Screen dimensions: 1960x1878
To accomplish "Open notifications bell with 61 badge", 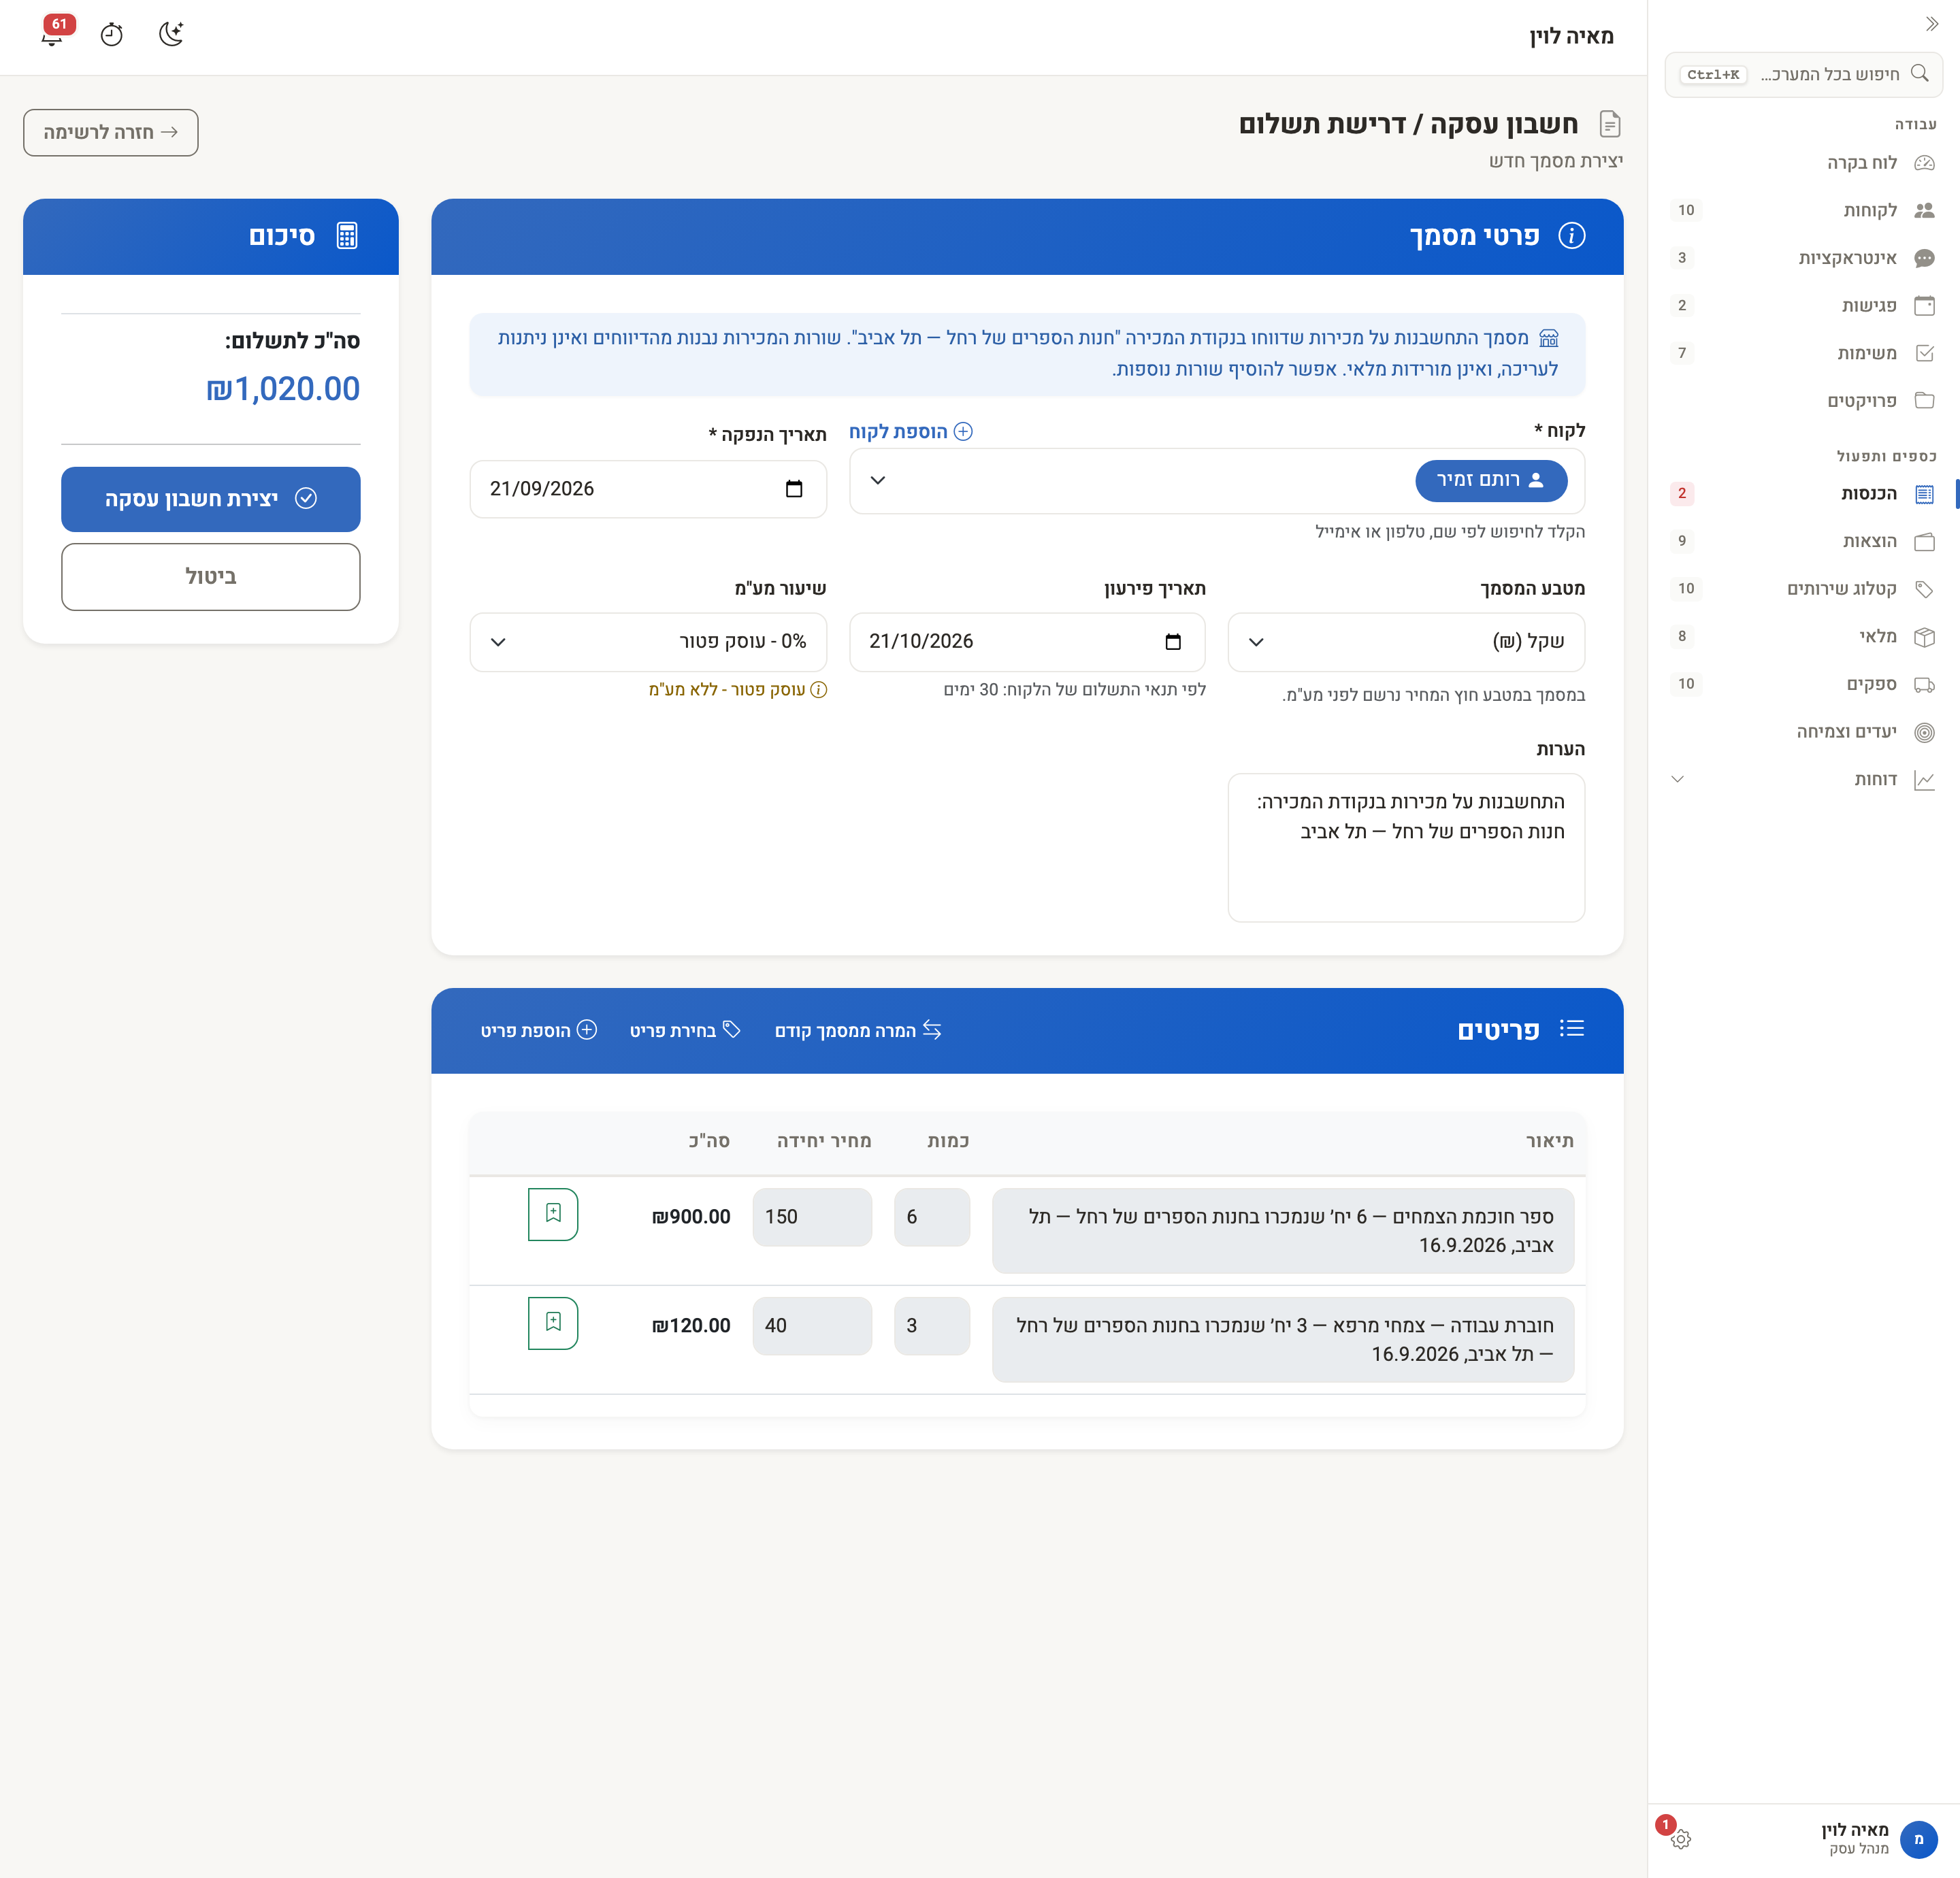I will (x=53, y=33).
